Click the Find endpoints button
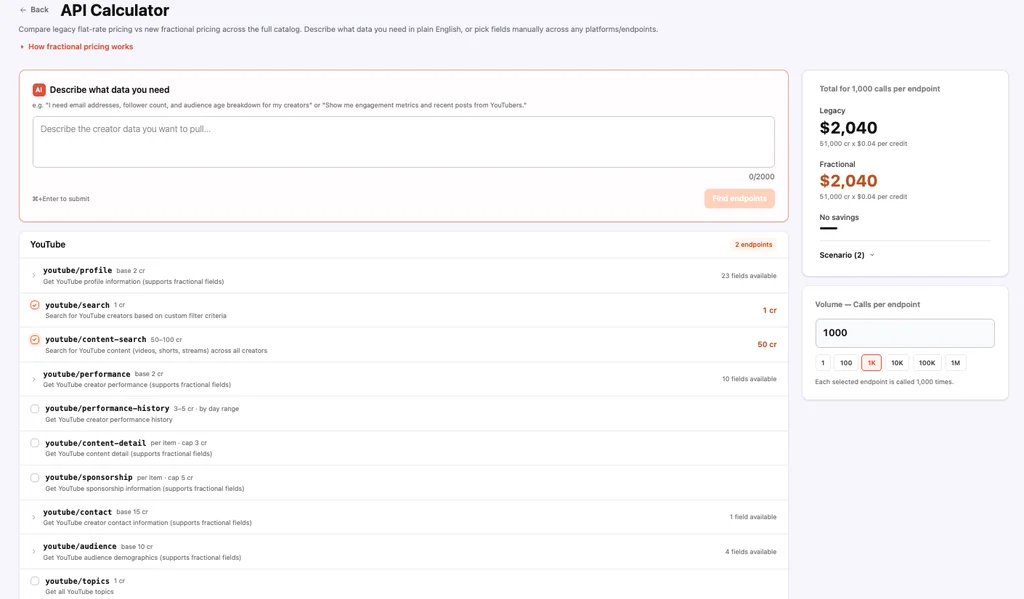 (x=739, y=199)
